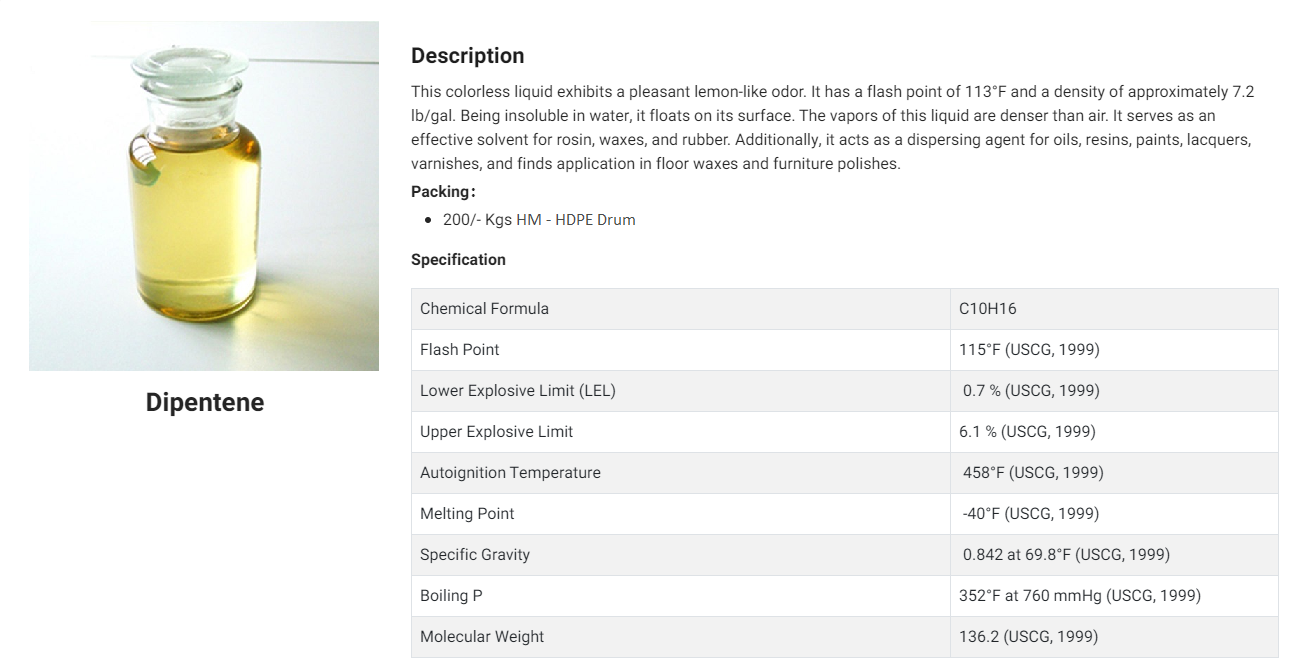Screen dimensions: 1305x668
Task: Click the C10H16 formula value
Action: (x=988, y=309)
